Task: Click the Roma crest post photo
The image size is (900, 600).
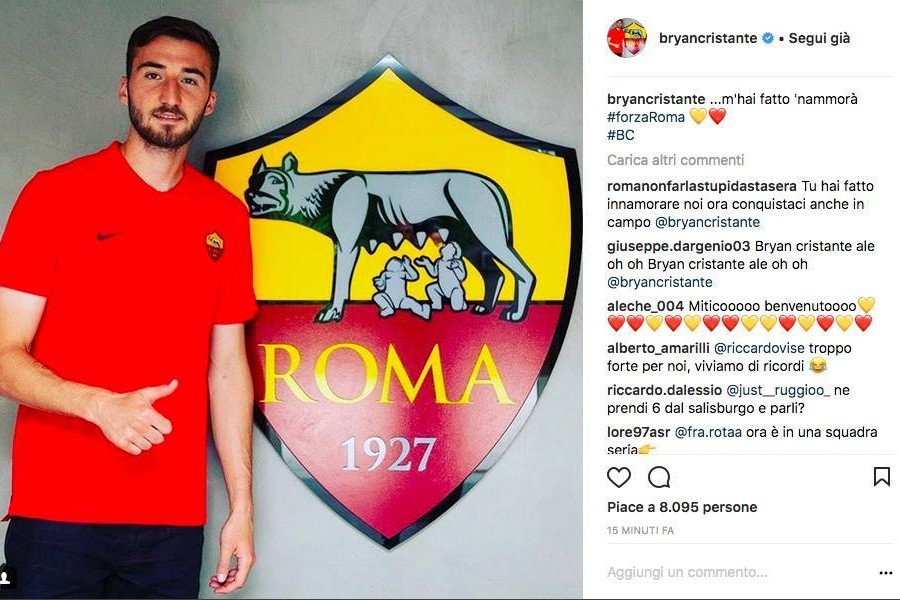Action: click(x=291, y=300)
